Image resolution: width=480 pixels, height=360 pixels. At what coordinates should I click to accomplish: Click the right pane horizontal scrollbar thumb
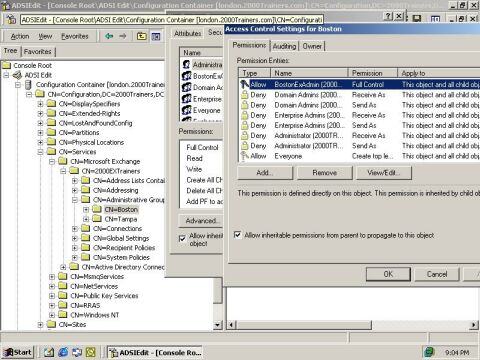305,324
